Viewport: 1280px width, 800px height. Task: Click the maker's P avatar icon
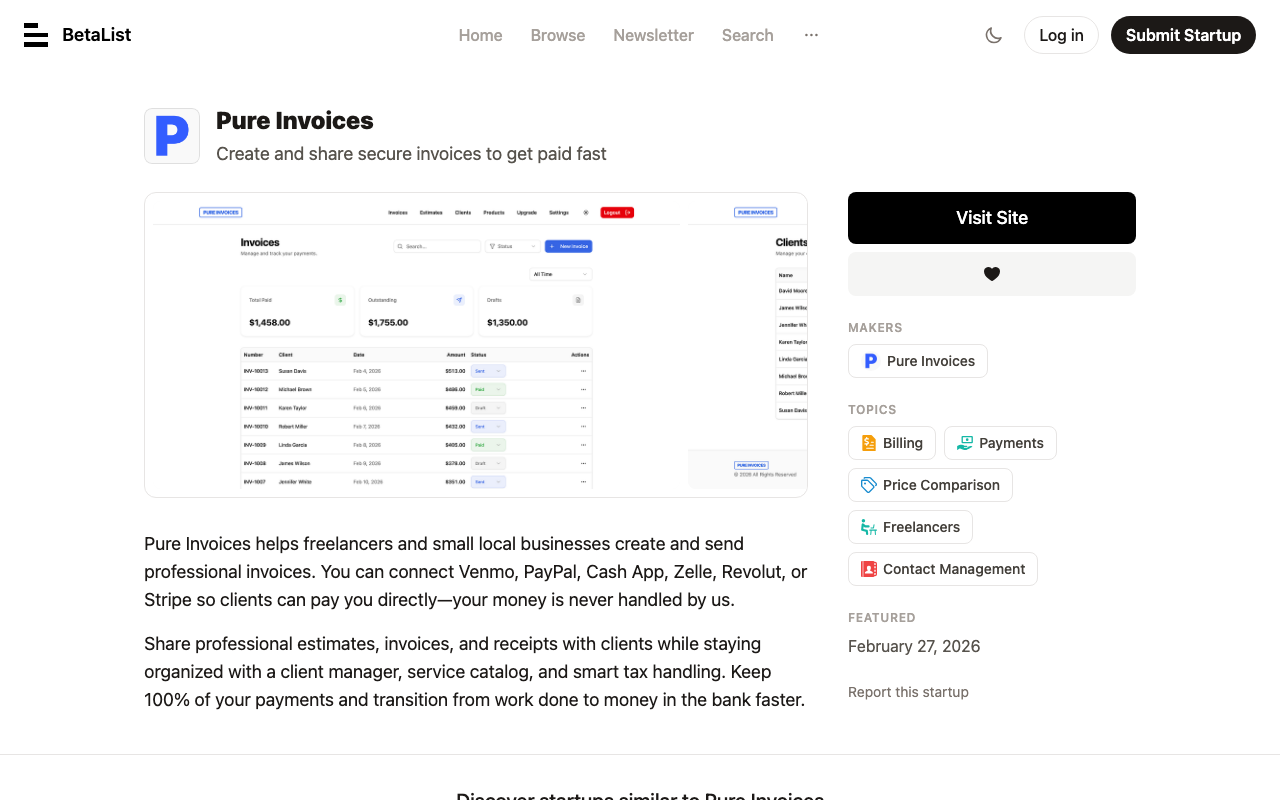coord(870,361)
